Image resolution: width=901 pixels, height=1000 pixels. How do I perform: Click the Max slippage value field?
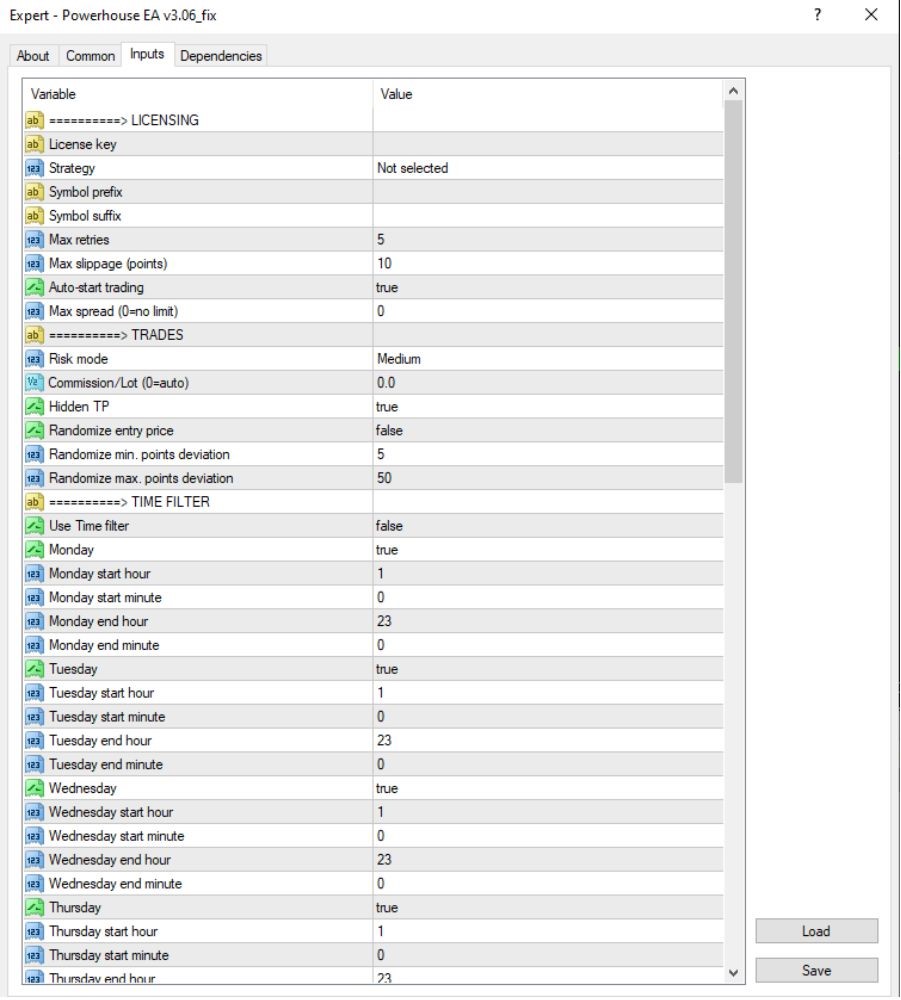[548, 263]
